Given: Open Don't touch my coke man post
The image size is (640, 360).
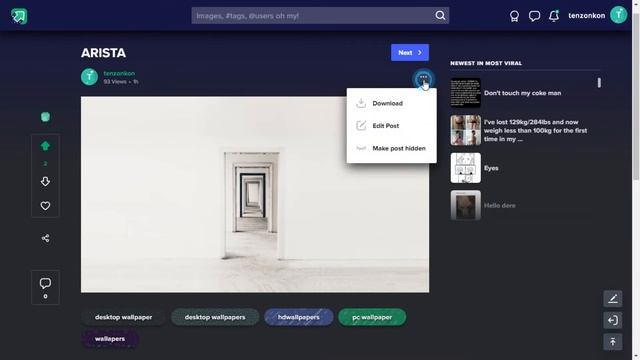Looking at the screenshot, I should click(x=522, y=93).
